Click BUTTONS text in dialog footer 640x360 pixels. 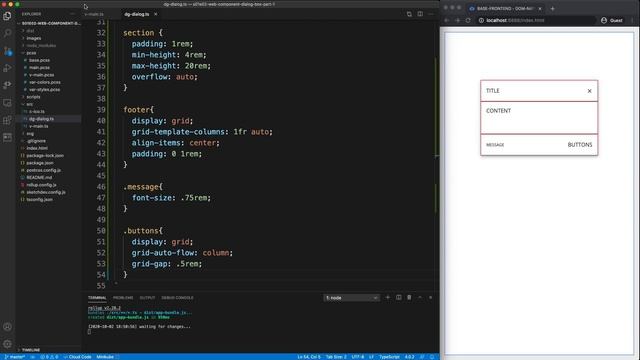click(x=580, y=145)
